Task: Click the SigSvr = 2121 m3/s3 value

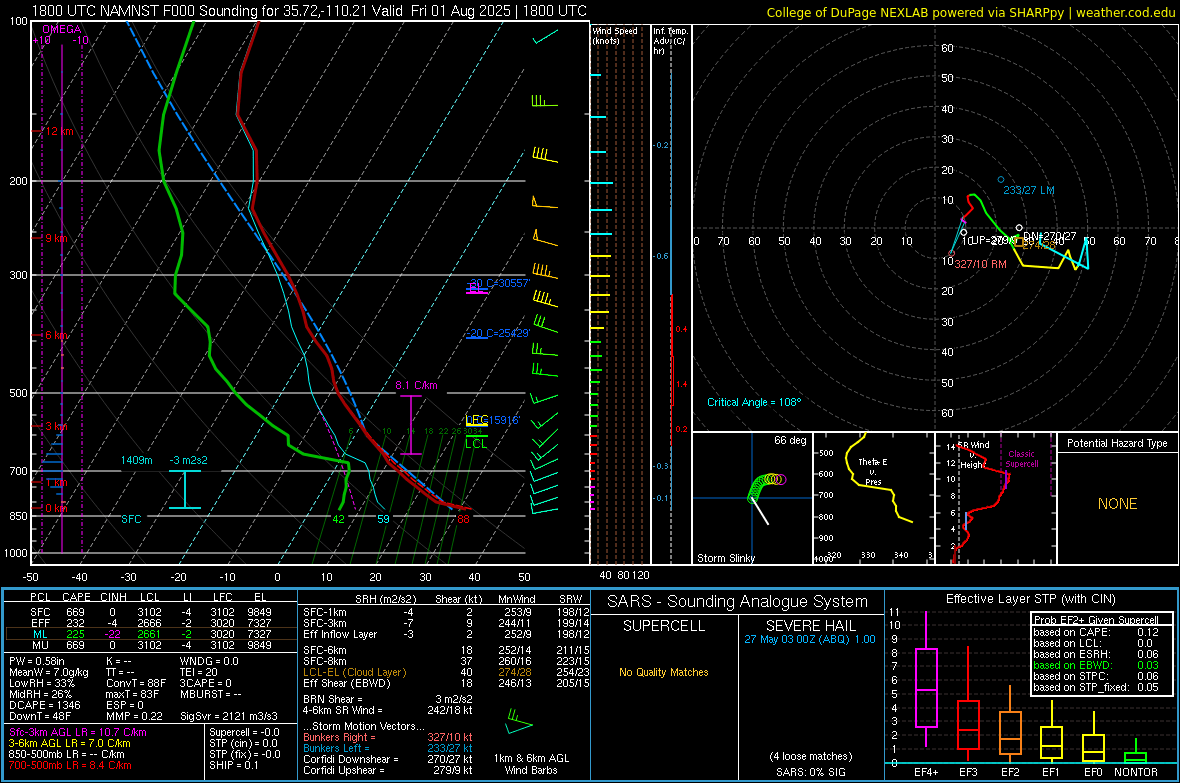Action: [x=229, y=716]
